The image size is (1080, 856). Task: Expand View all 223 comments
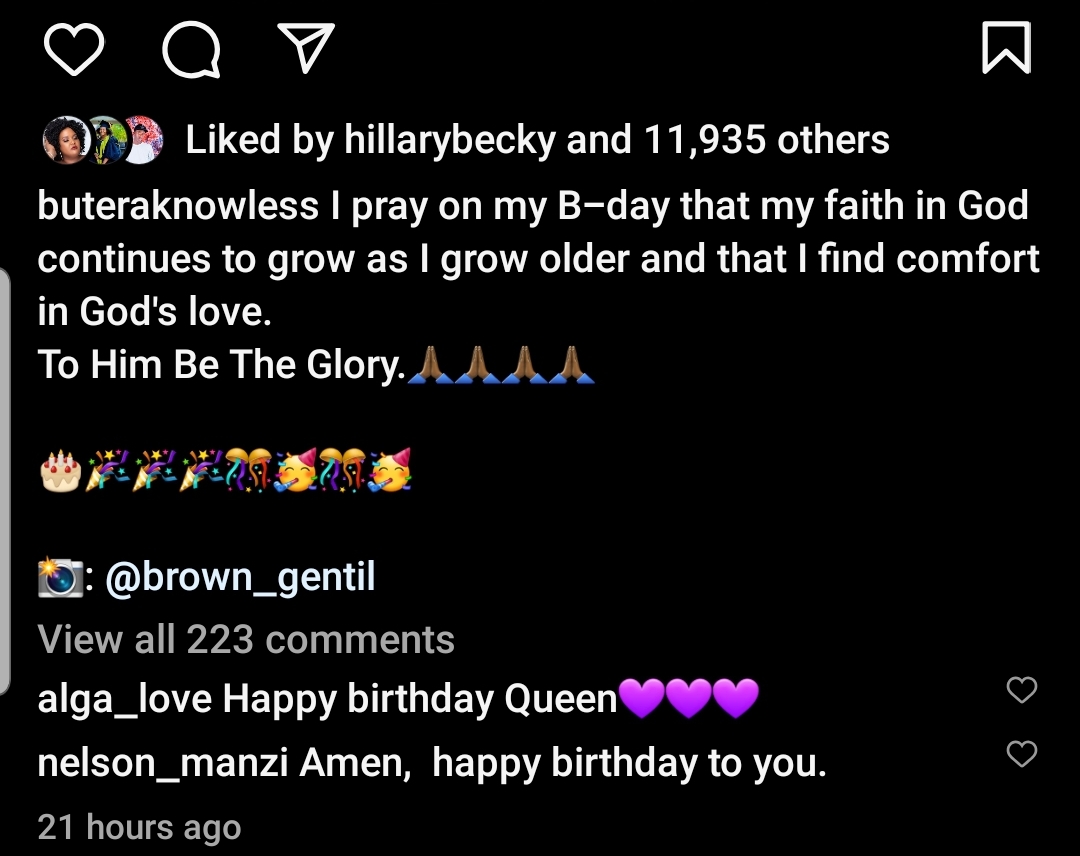(x=246, y=640)
